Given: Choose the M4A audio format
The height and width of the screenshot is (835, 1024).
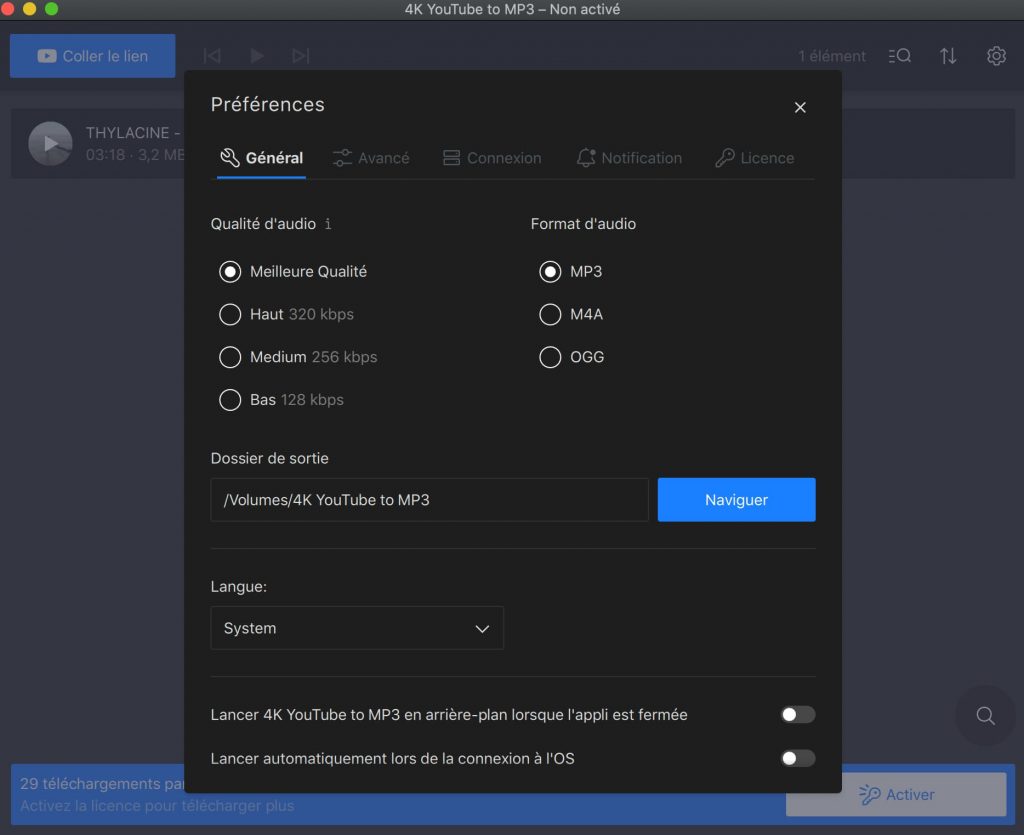Looking at the screenshot, I should 571,314.
